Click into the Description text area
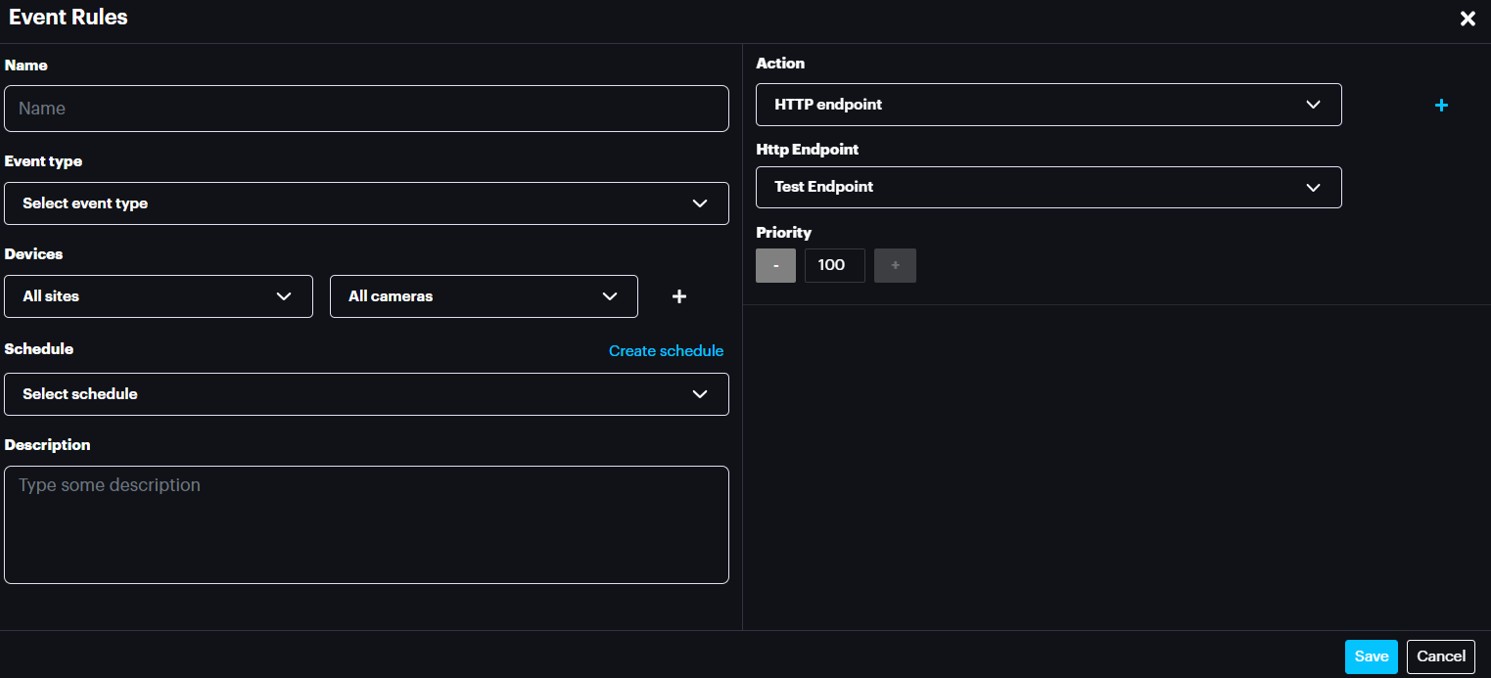 (x=366, y=524)
